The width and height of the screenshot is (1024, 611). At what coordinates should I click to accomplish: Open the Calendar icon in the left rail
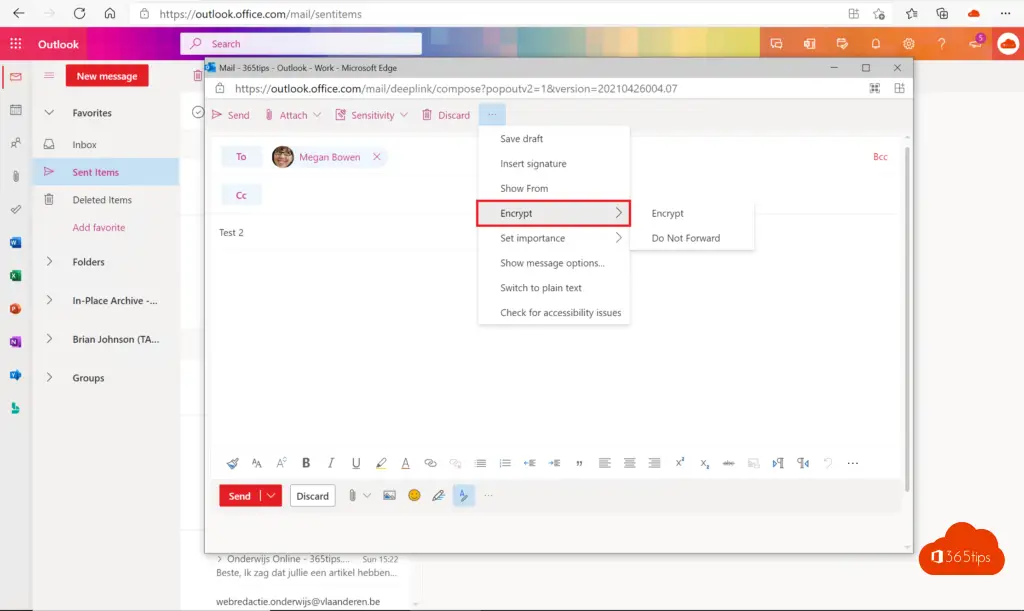(x=15, y=110)
